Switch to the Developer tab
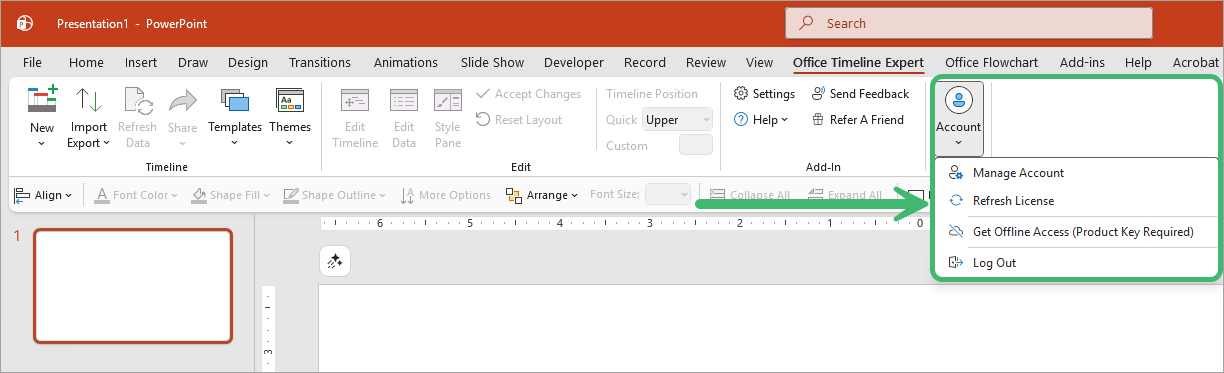This screenshot has height=373, width=1224. [574, 62]
